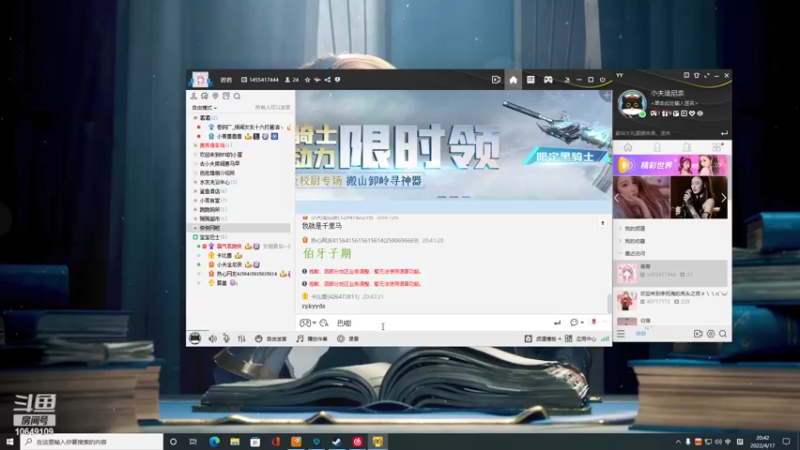
Task: Click the video camera icon at the bottom of the YY window
Action: tap(698, 334)
